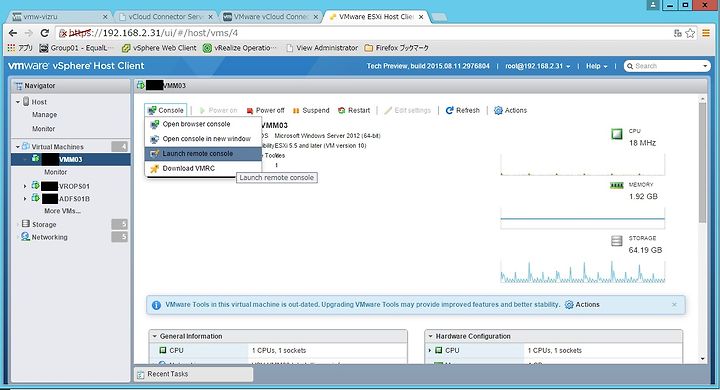Screen dimensions: 720x390
Task: Click the CPU usage chip icon
Action: [617, 134]
